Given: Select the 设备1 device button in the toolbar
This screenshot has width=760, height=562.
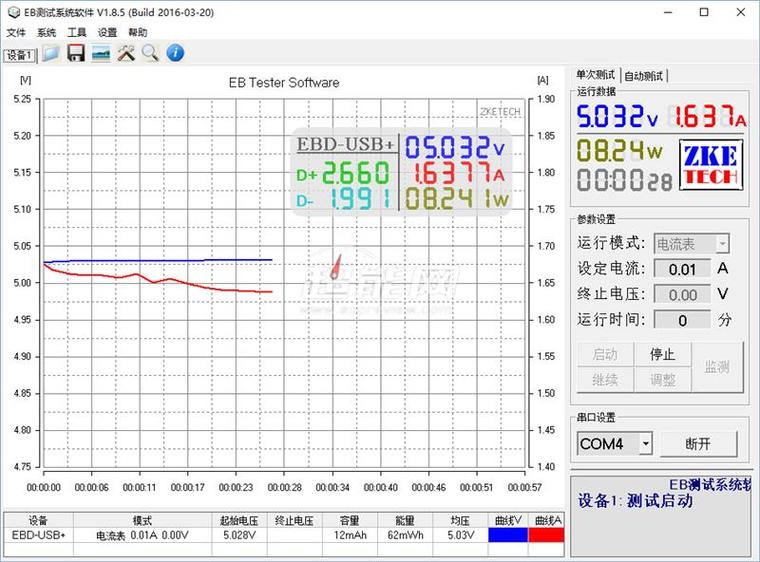Looking at the screenshot, I should [20, 55].
